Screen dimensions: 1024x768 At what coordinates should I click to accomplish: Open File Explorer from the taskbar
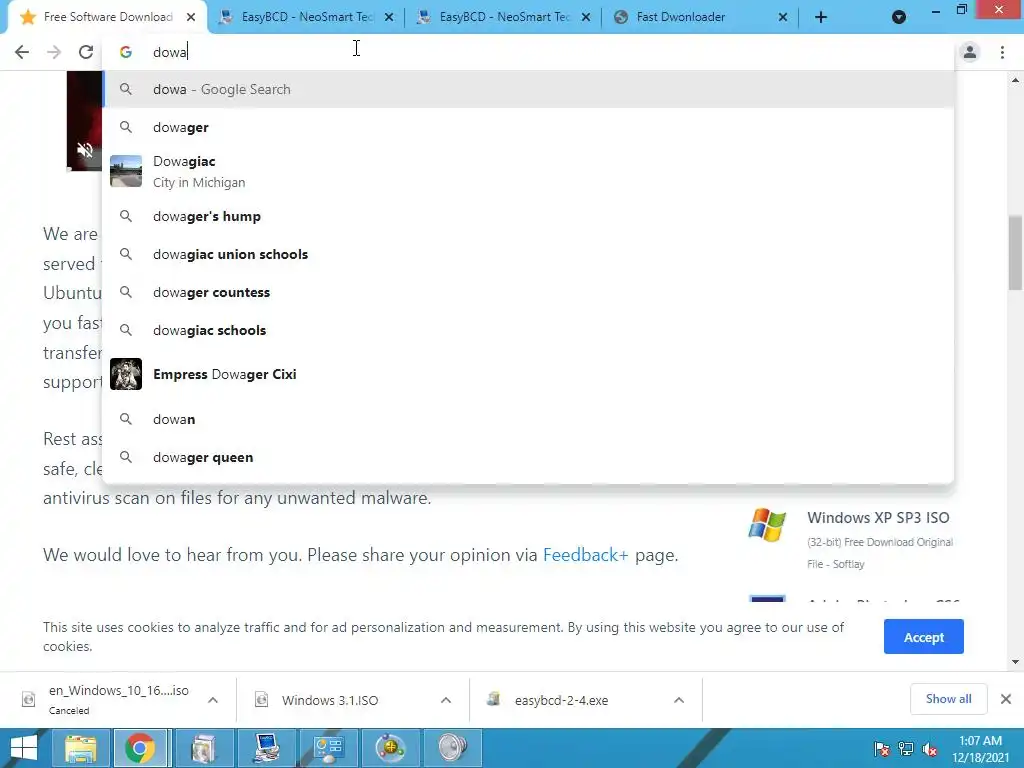coord(80,748)
